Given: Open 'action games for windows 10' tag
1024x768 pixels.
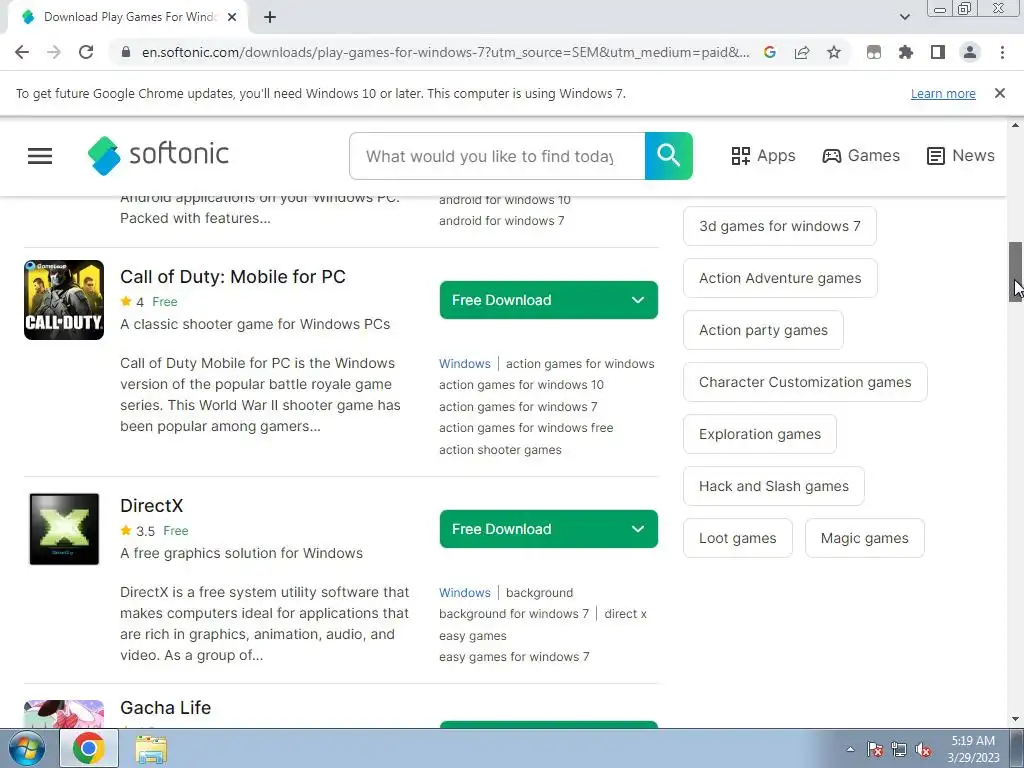Looking at the screenshot, I should [x=521, y=385].
